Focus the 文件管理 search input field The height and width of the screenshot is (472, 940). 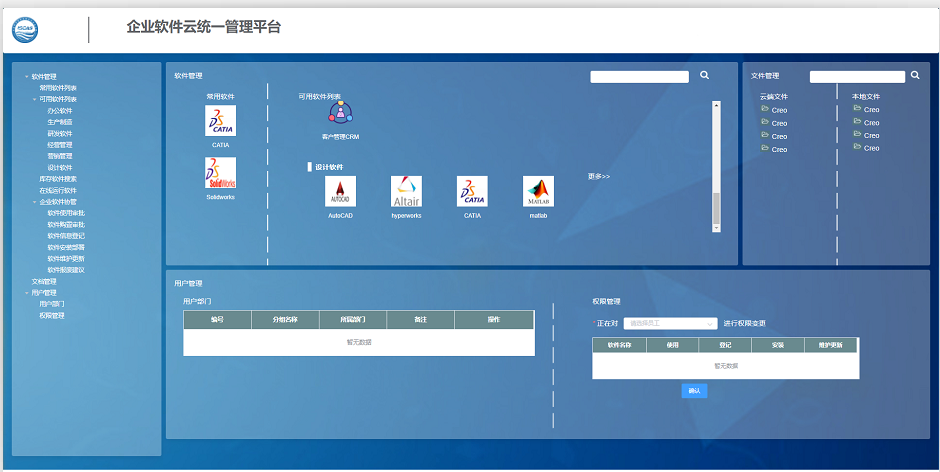click(856, 76)
